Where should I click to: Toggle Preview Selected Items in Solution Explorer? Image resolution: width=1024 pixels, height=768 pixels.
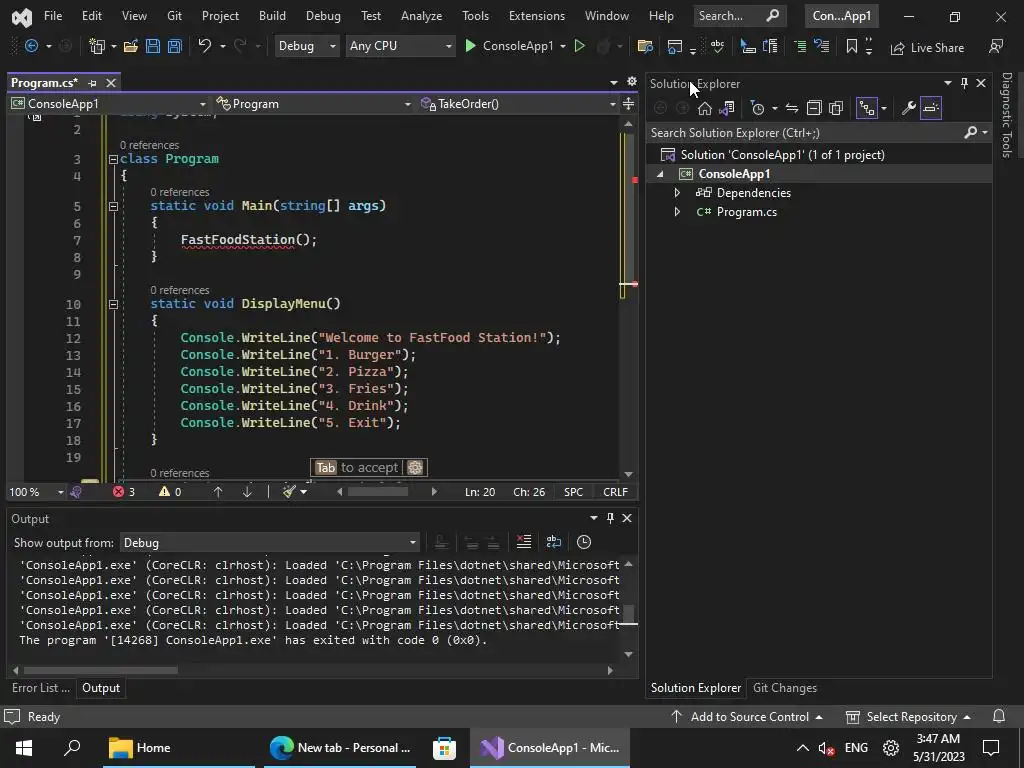(x=931, y=108)
